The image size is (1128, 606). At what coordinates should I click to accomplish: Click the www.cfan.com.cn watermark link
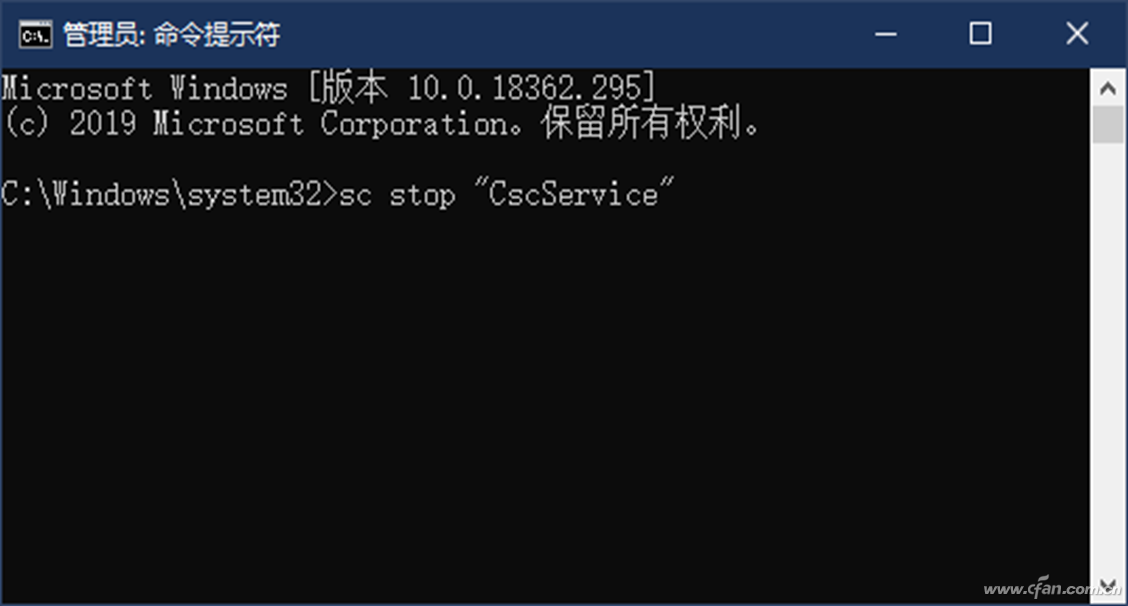1040,590
